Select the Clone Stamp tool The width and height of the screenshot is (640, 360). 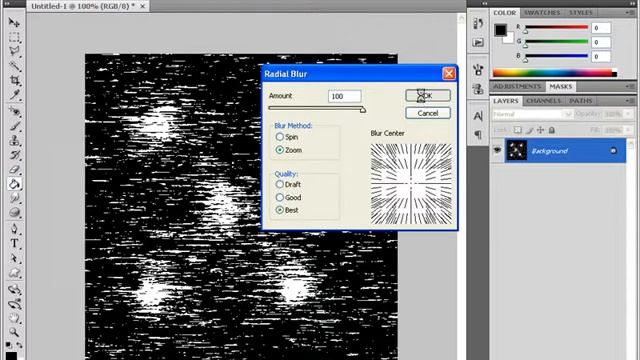coord(14,140)
